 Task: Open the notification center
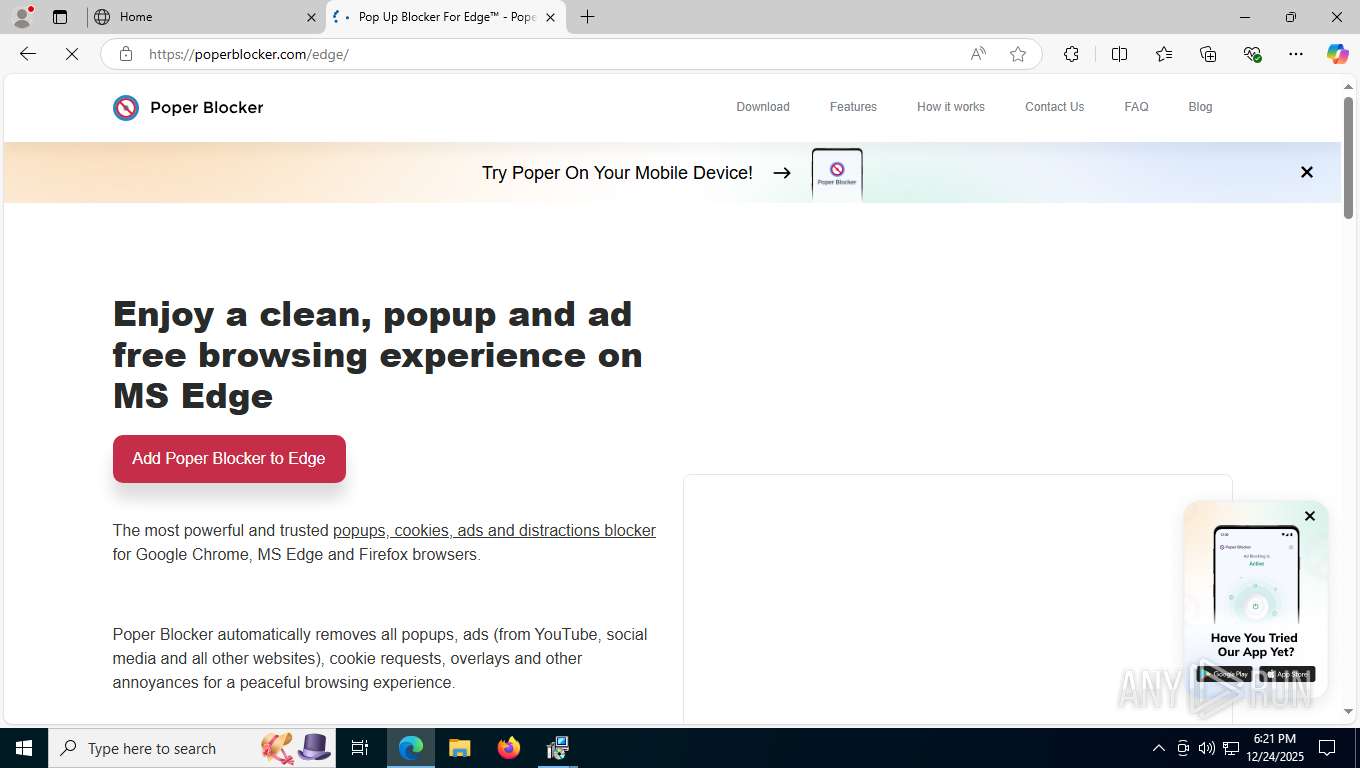click(x=1327, y=748)
